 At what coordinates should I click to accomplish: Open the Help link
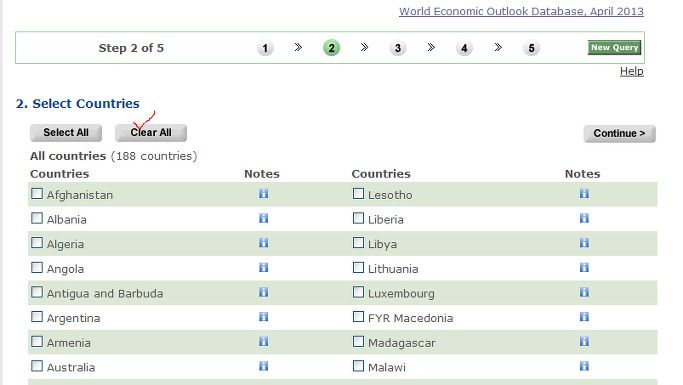632,71
